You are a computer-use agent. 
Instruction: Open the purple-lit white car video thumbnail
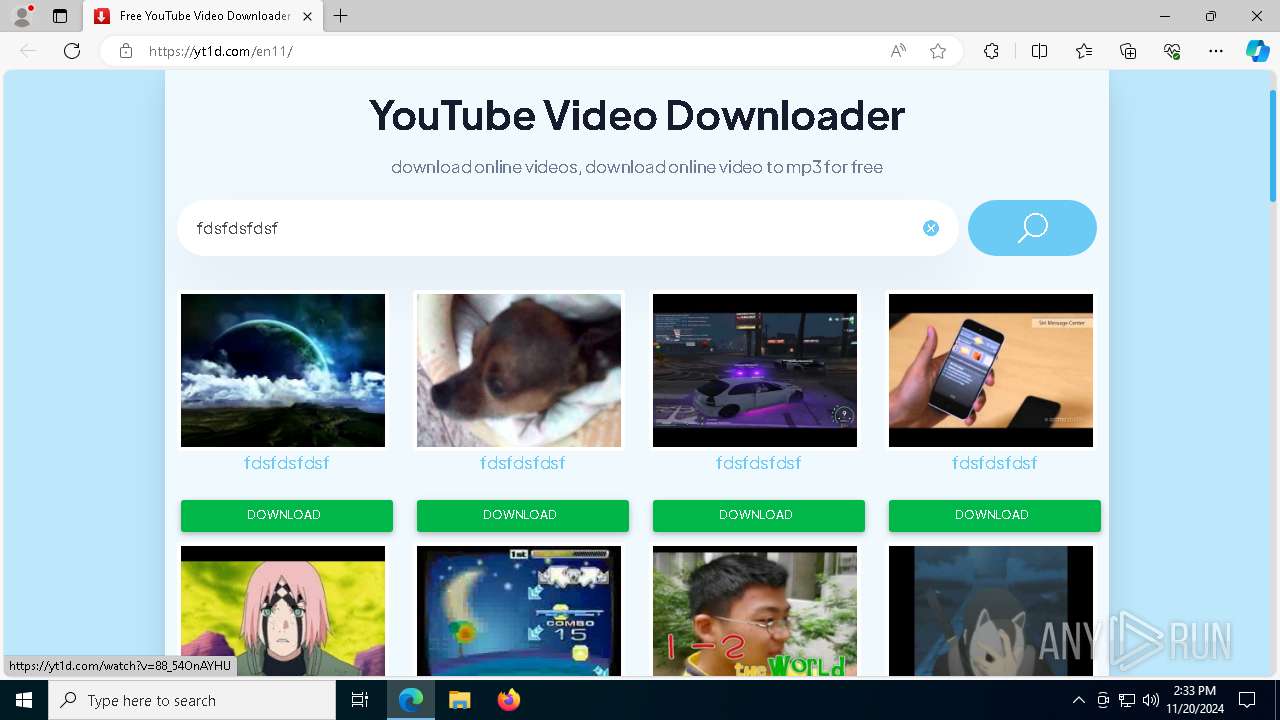pos(755,370)
